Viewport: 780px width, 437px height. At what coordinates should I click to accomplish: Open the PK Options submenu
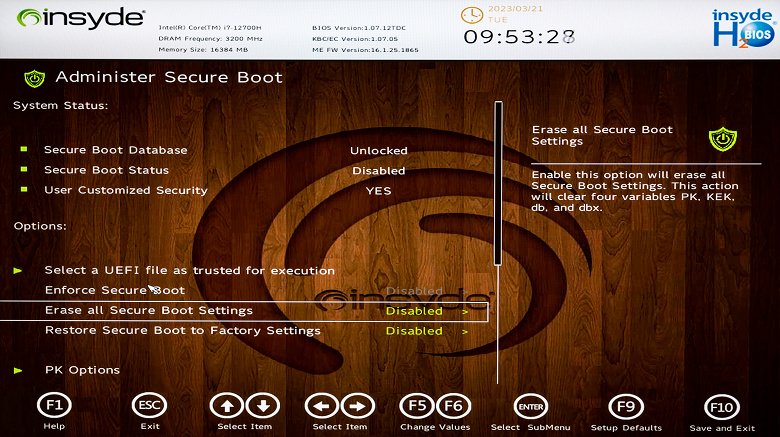[x=82, y=370]
